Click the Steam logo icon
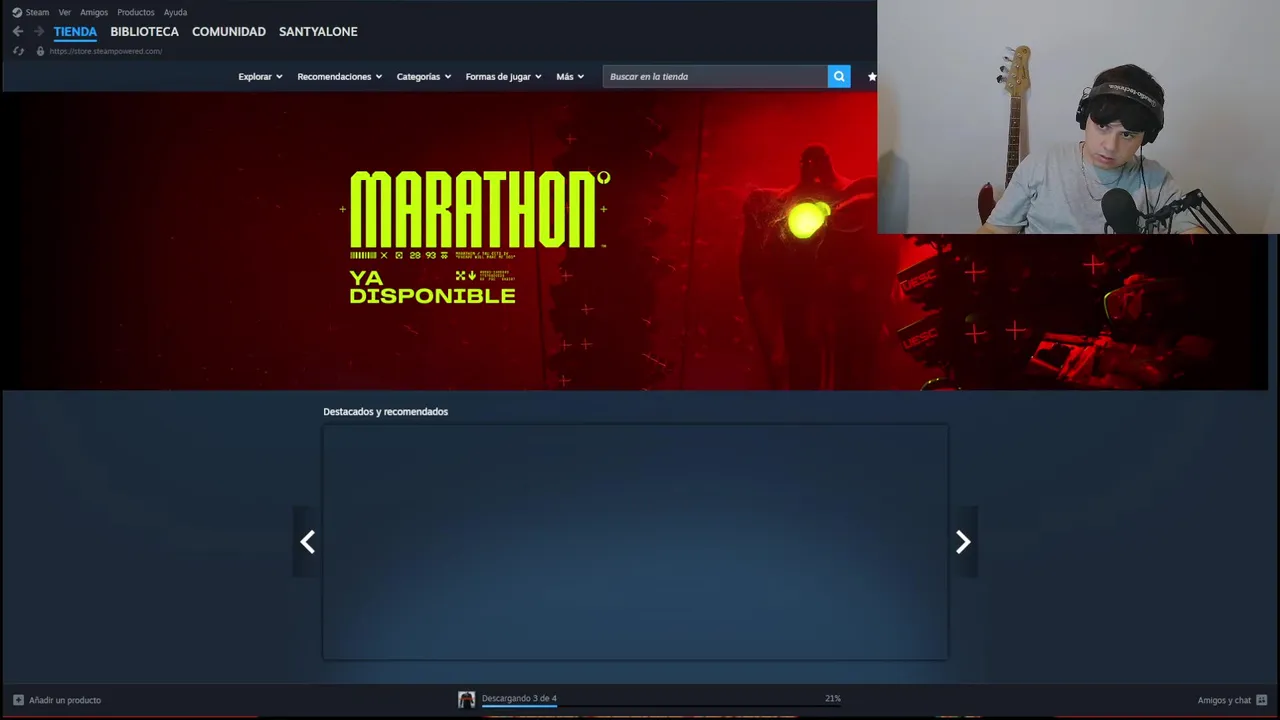Screen dimensions: 1280x720 click(x=17, y=12)
